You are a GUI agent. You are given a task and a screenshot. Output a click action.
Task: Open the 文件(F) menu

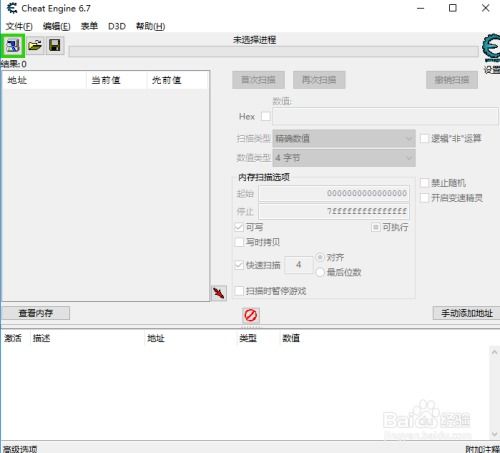coord(19,26)
